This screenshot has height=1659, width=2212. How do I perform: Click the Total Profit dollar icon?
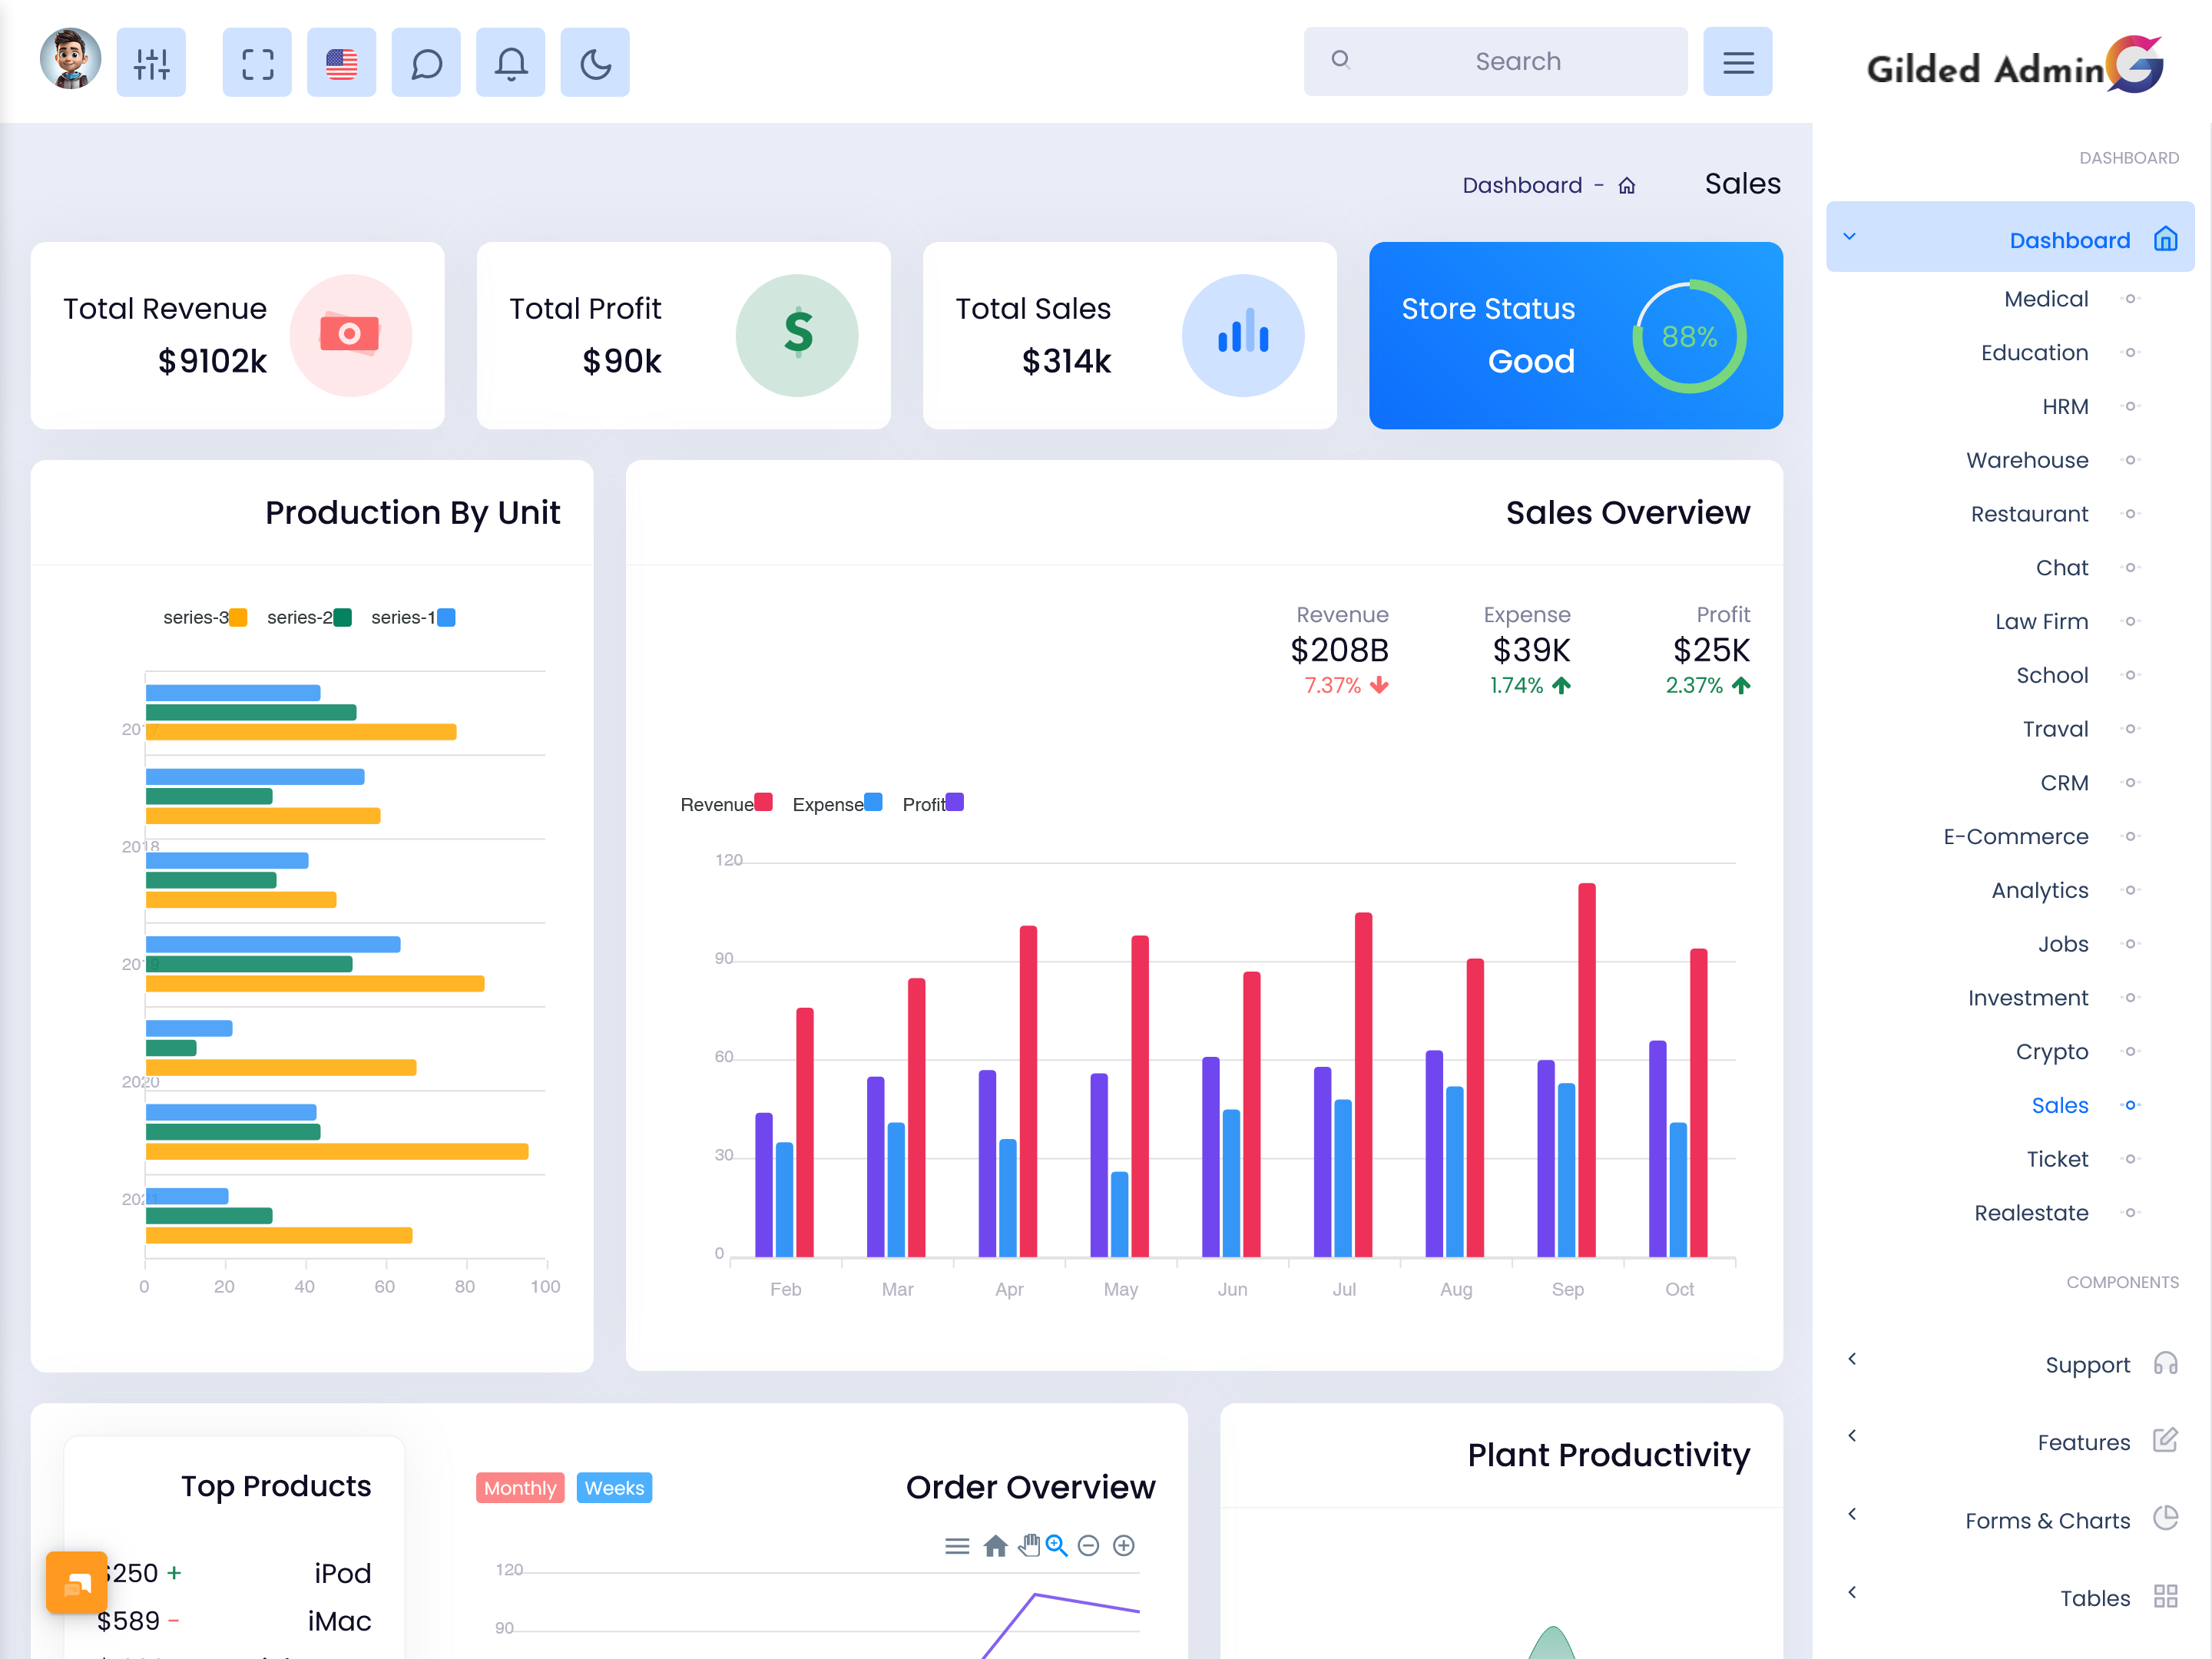797,335
